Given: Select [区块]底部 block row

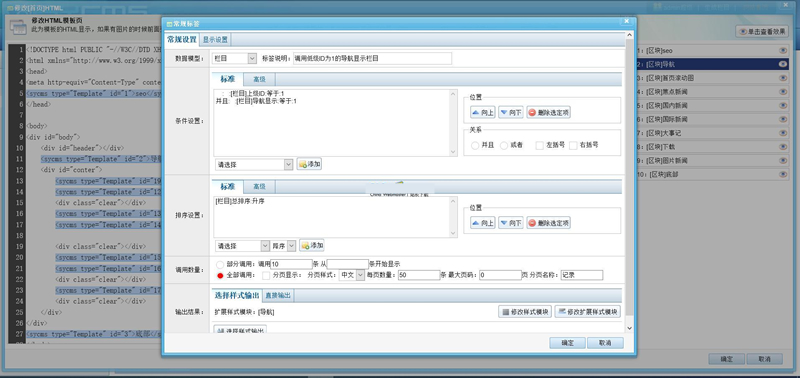Looking at the screenshot, I should pyautogui.click(x=712, y=174).
